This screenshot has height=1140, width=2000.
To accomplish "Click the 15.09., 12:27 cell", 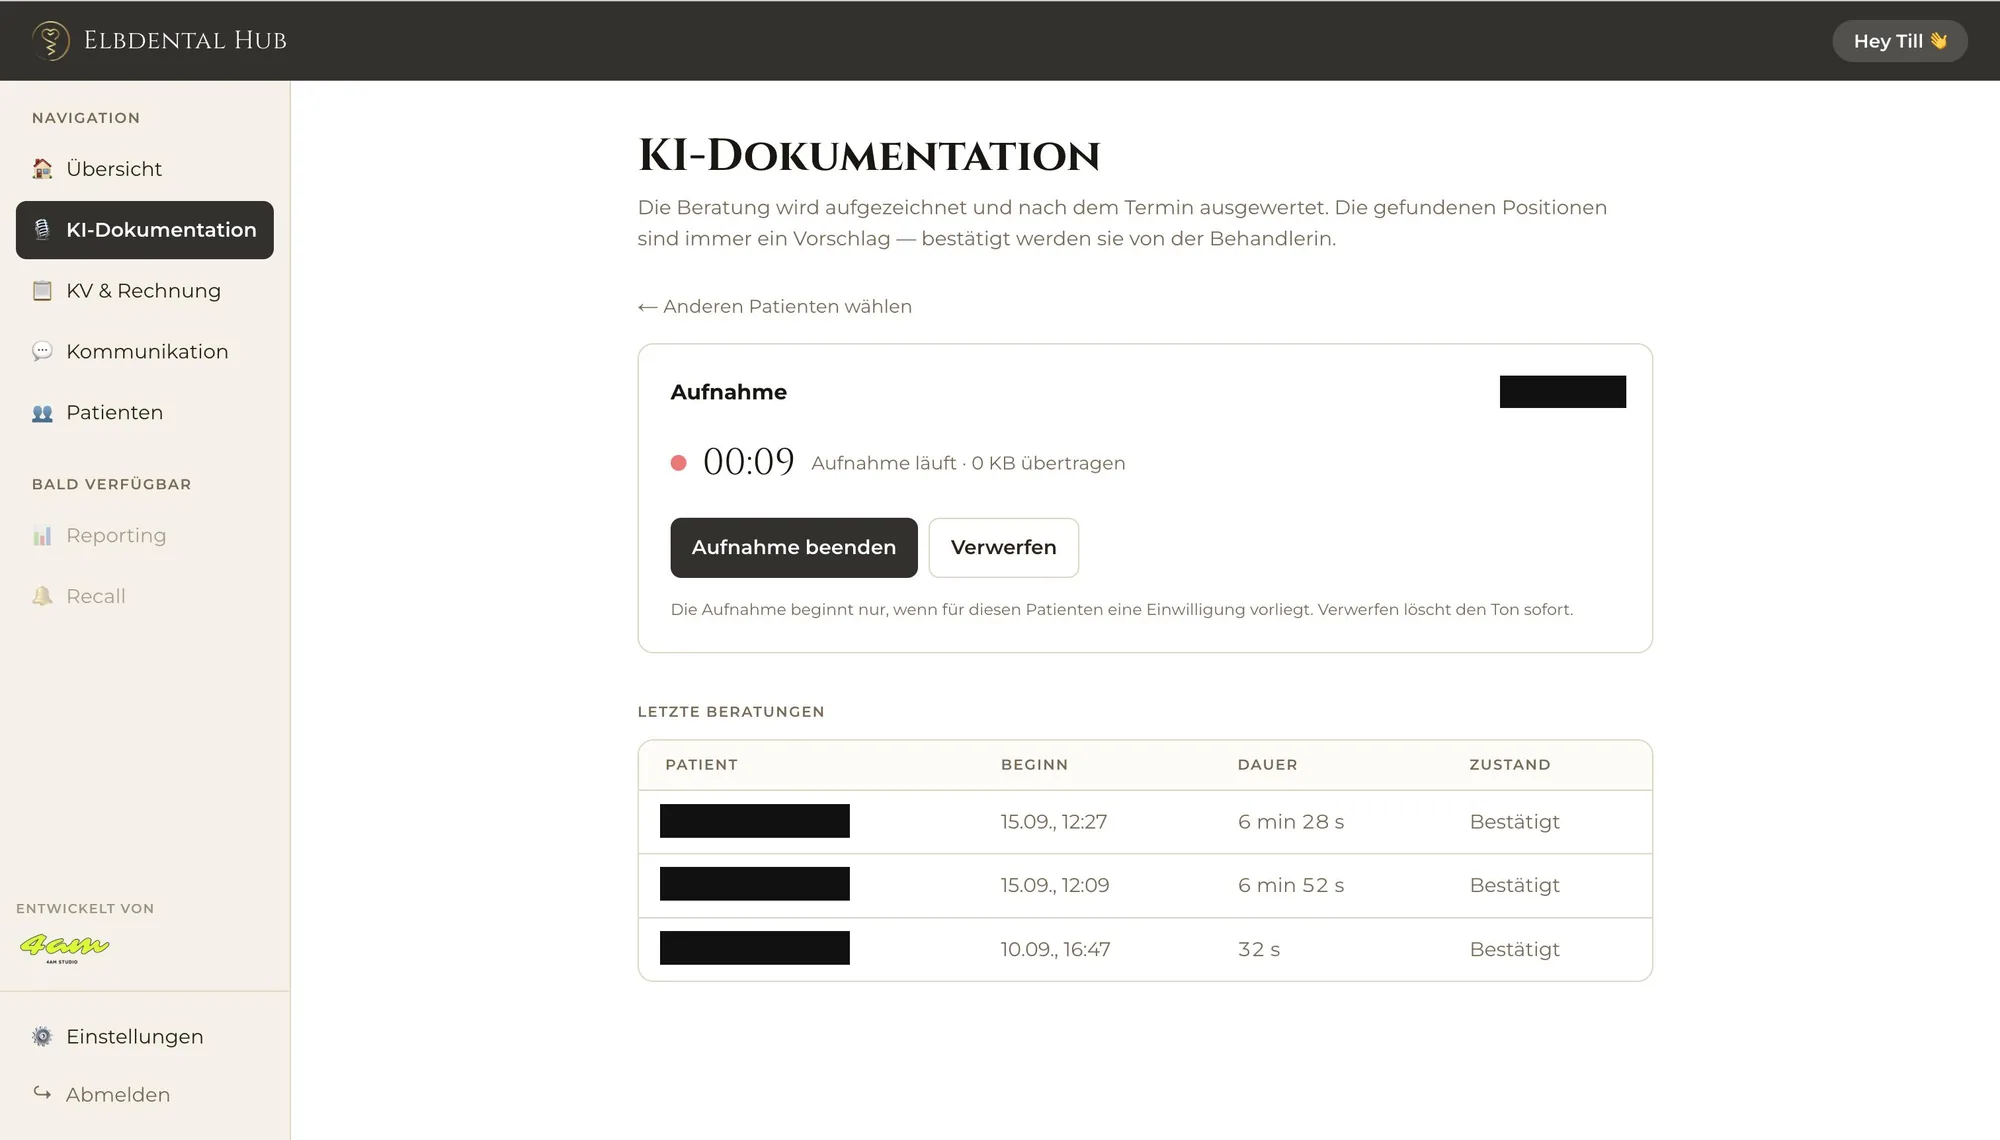I will coord(1054,822).
